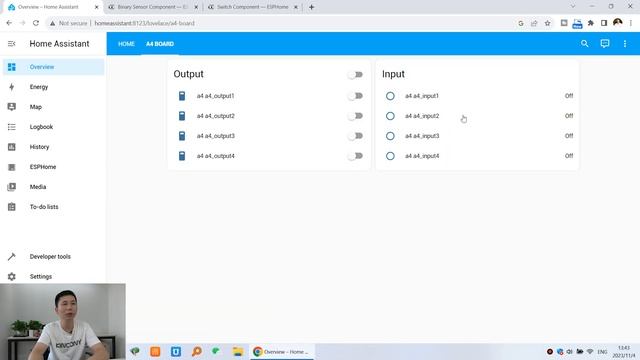
Task: Open the Overview dashboard icon
Action: point(11,67)
